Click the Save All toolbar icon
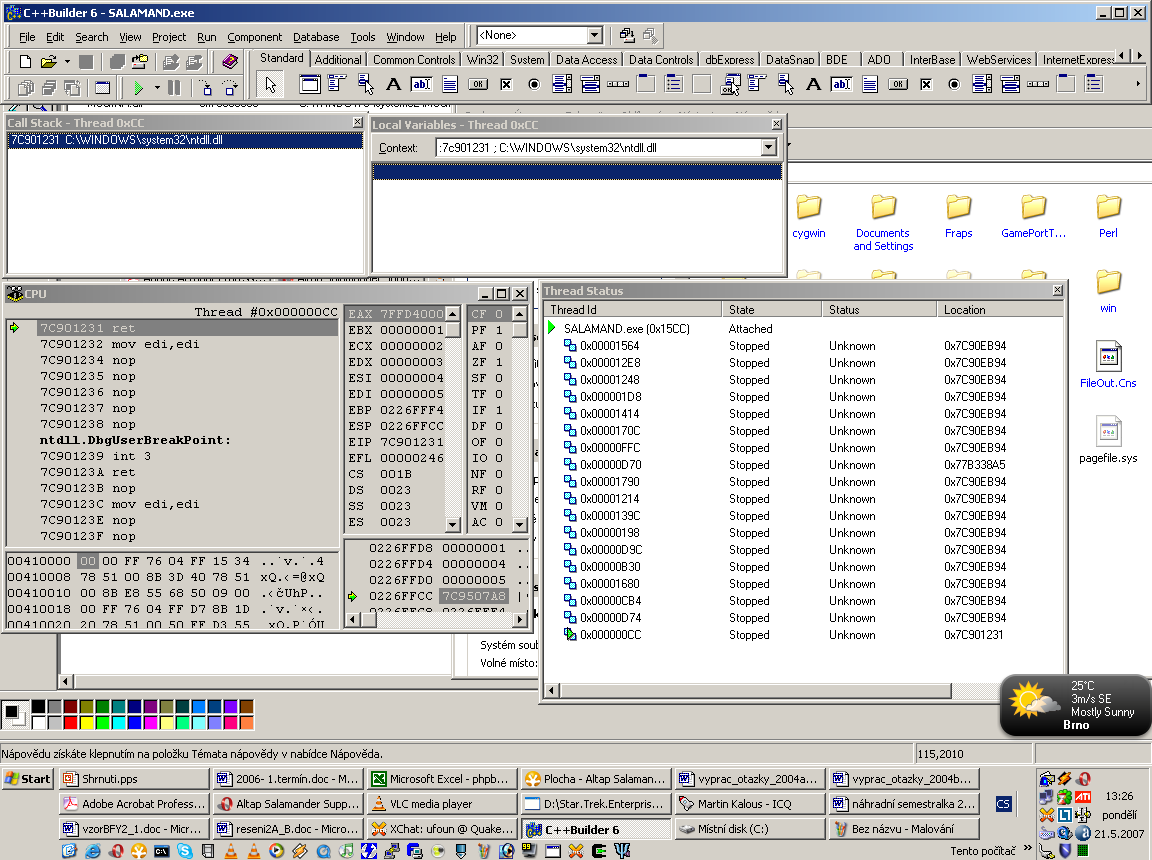Viewport: 1152px width, 860px height. pos(117,62)
